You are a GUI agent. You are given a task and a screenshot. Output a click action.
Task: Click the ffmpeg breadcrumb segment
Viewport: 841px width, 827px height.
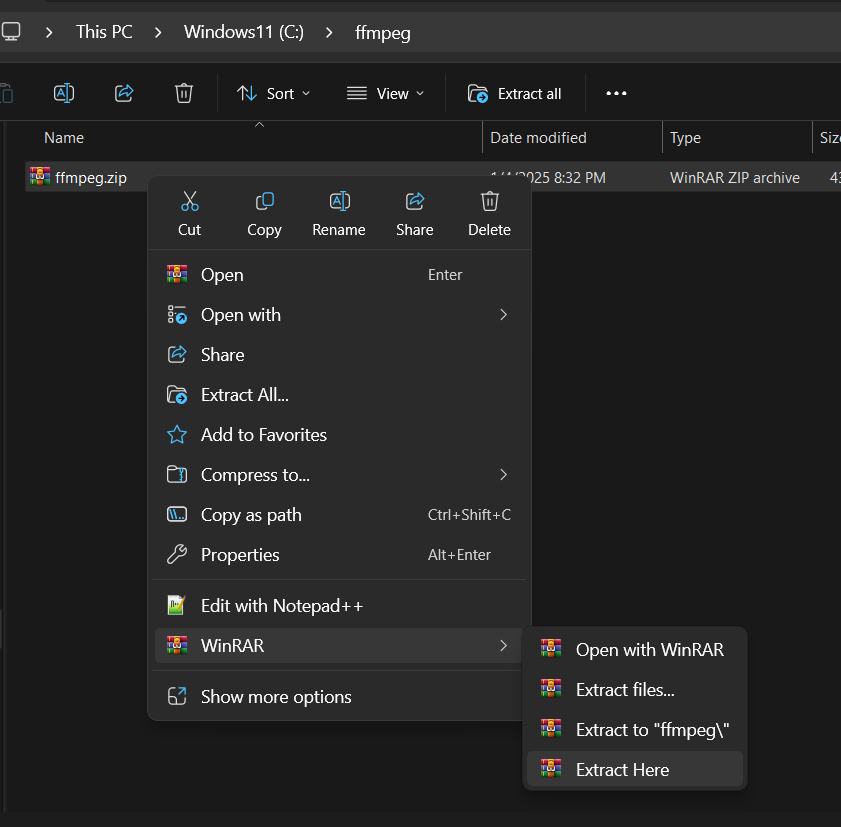coord(383,33)
